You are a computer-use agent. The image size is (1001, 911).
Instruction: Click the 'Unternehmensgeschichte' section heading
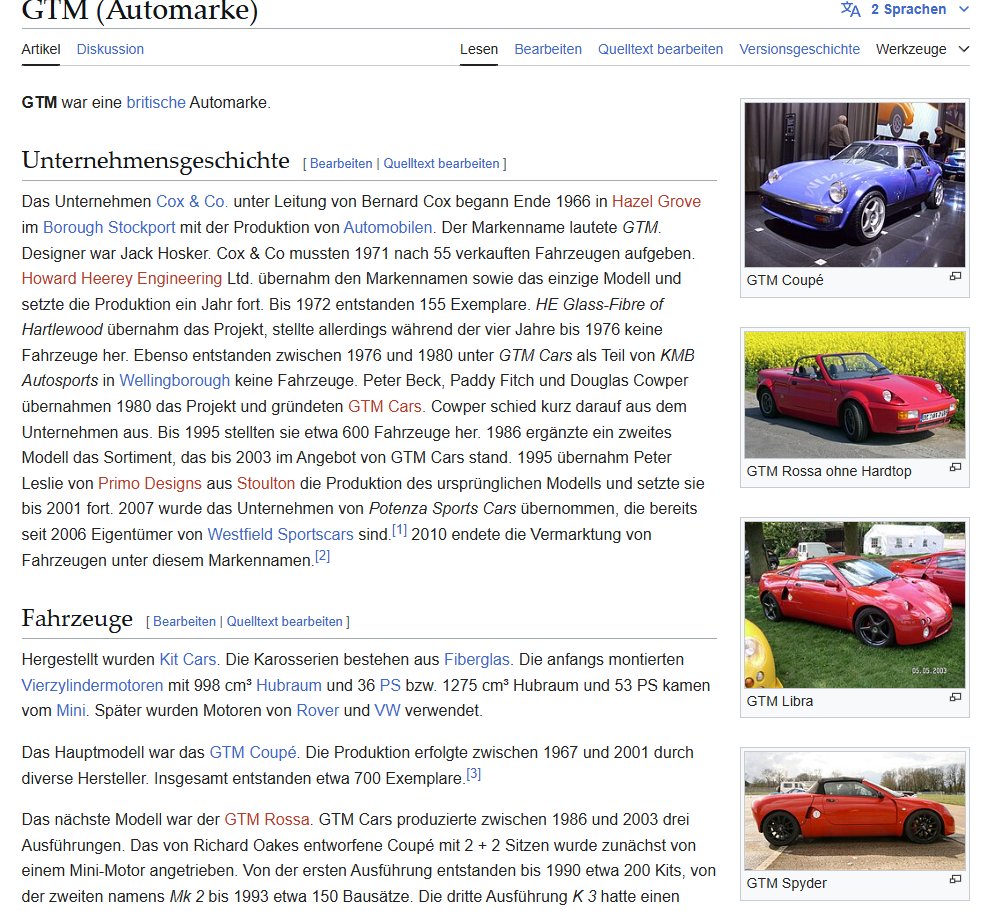click(156, 160)
